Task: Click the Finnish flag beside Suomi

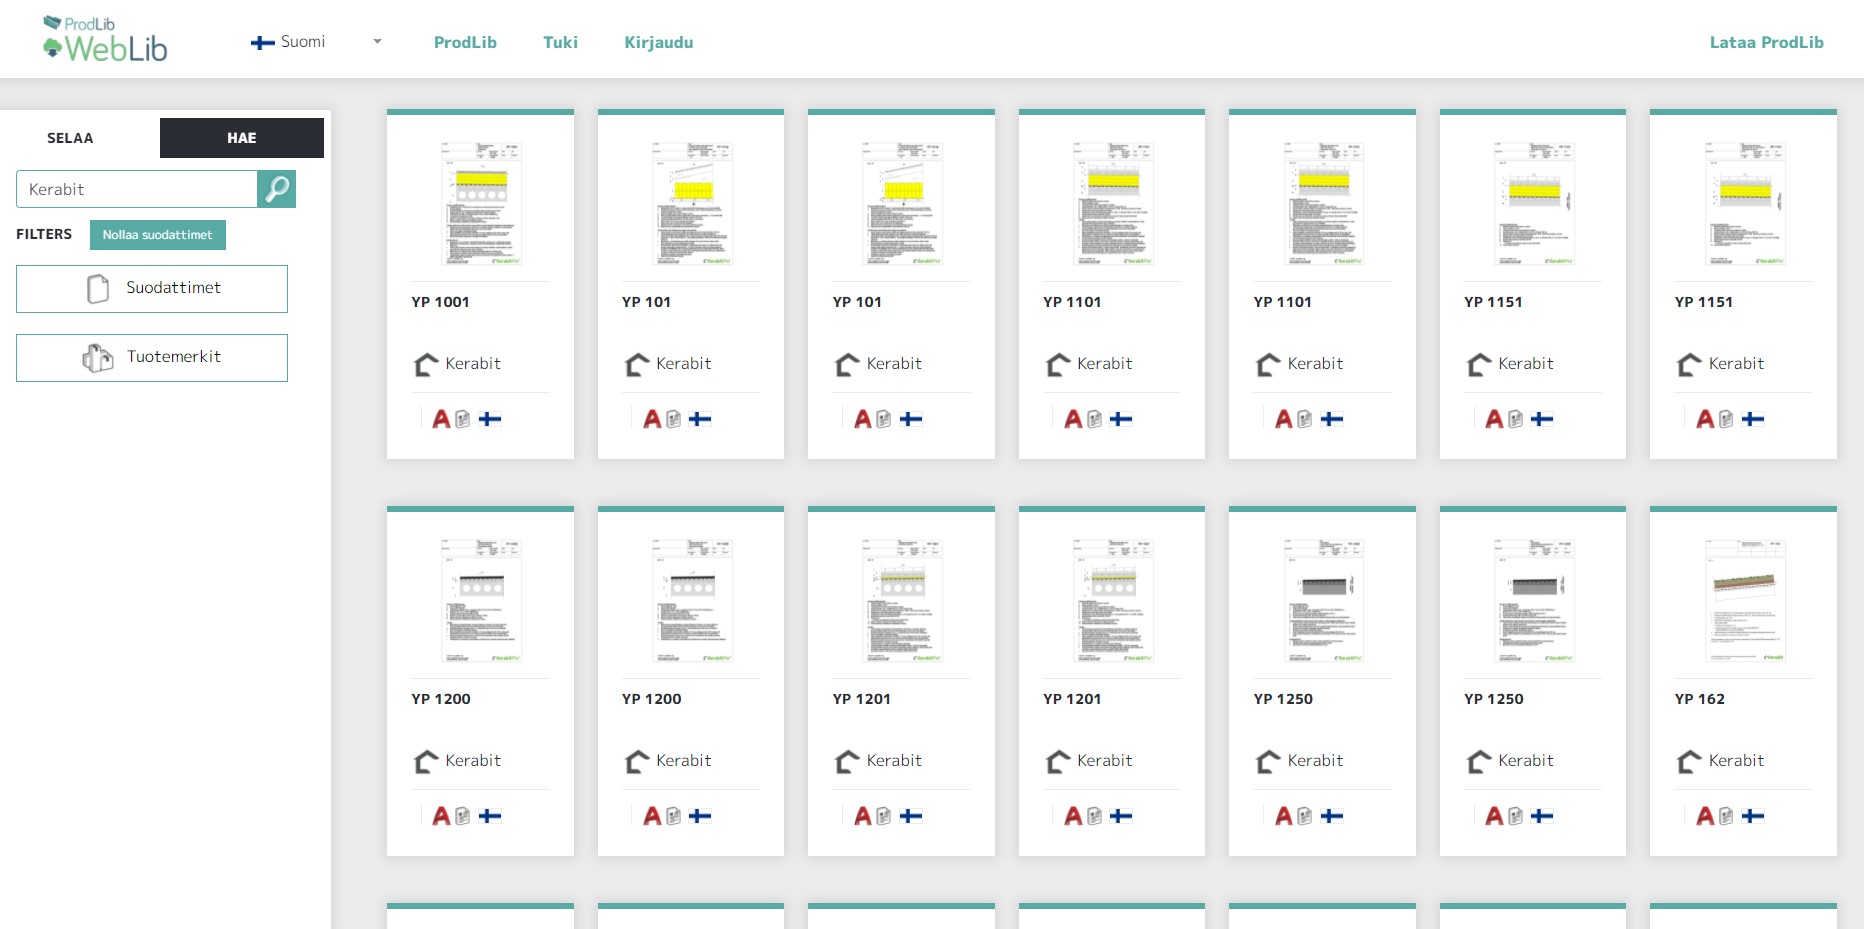Action: point(263,43)
